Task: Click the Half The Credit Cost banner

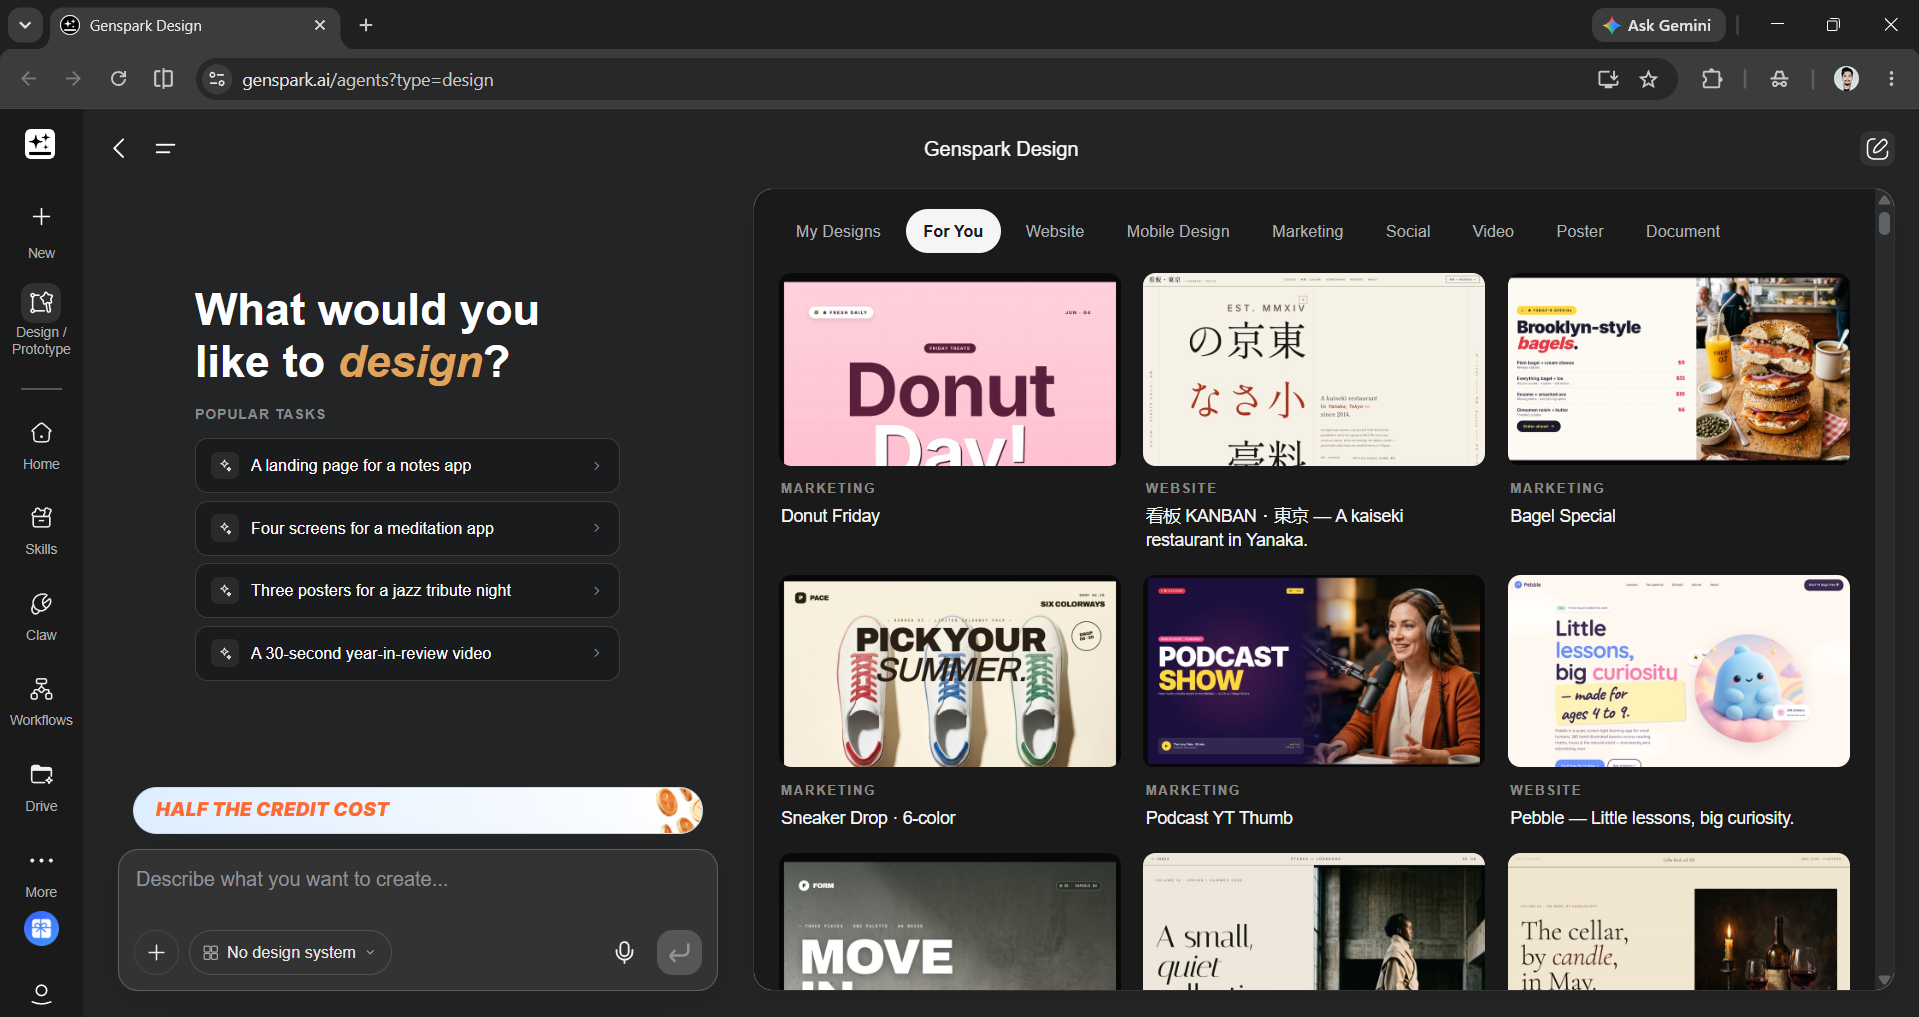Action: click(x=418, y=810)
